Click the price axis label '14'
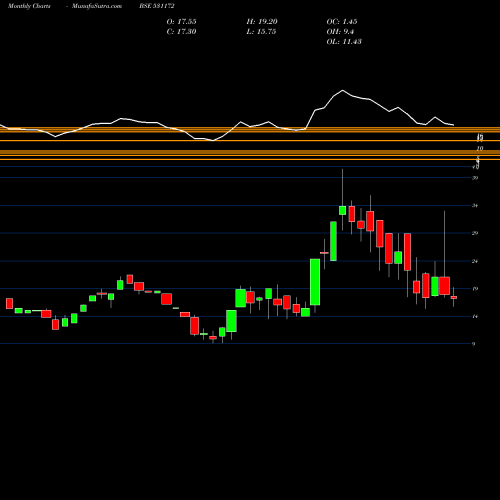 [475, 316]
